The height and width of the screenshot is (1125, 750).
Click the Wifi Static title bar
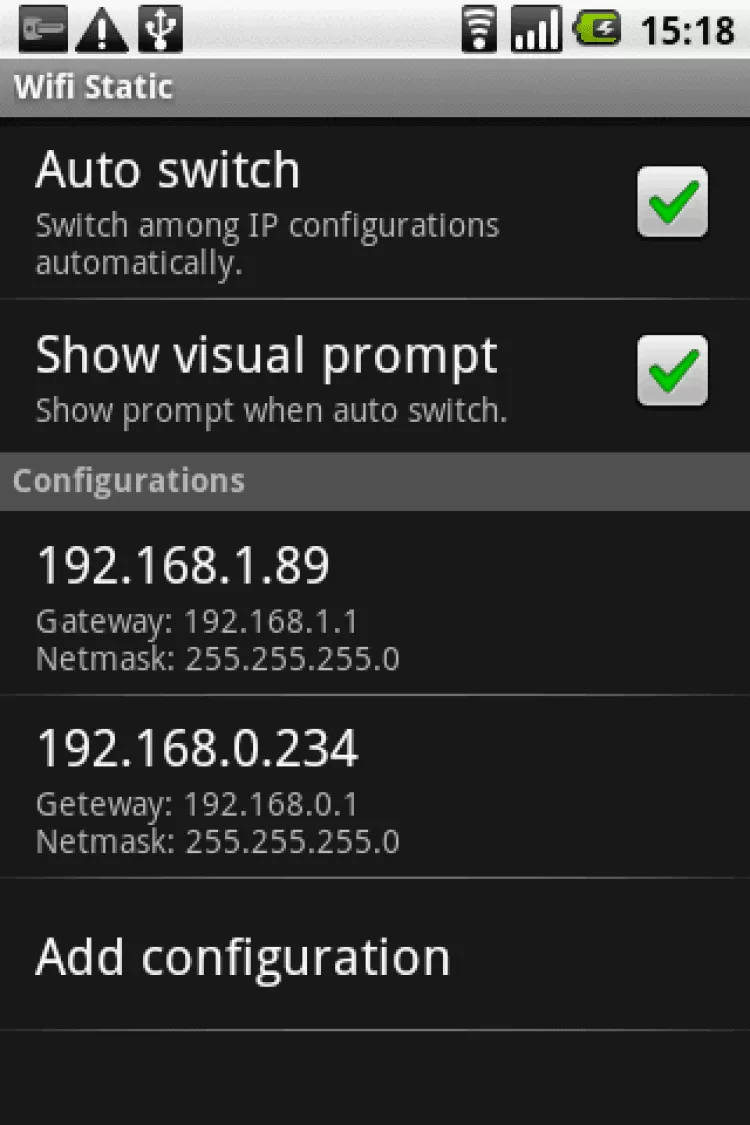point(93,87)
